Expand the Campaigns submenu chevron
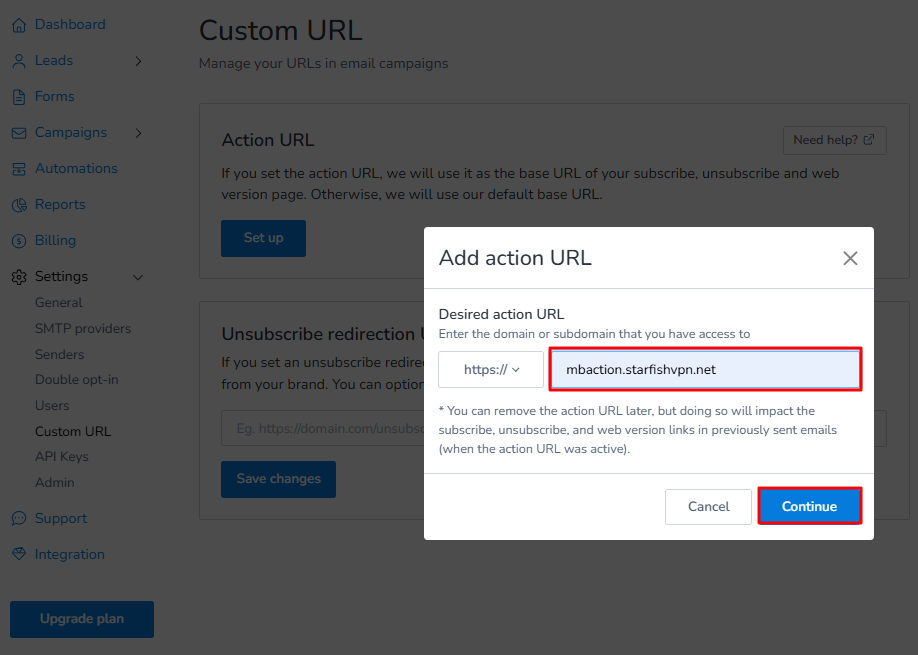918x655 pixels. (x=138, y=133)
